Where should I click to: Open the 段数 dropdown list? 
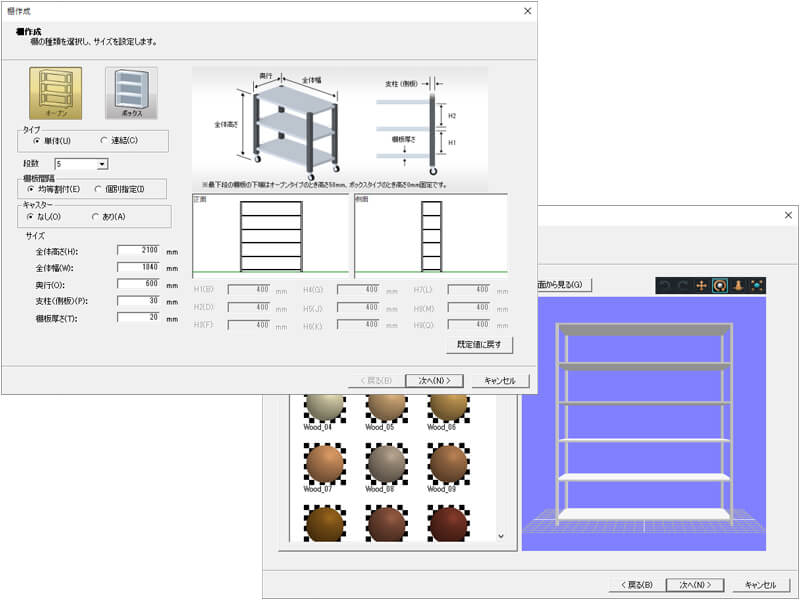[x=102, y=164]
